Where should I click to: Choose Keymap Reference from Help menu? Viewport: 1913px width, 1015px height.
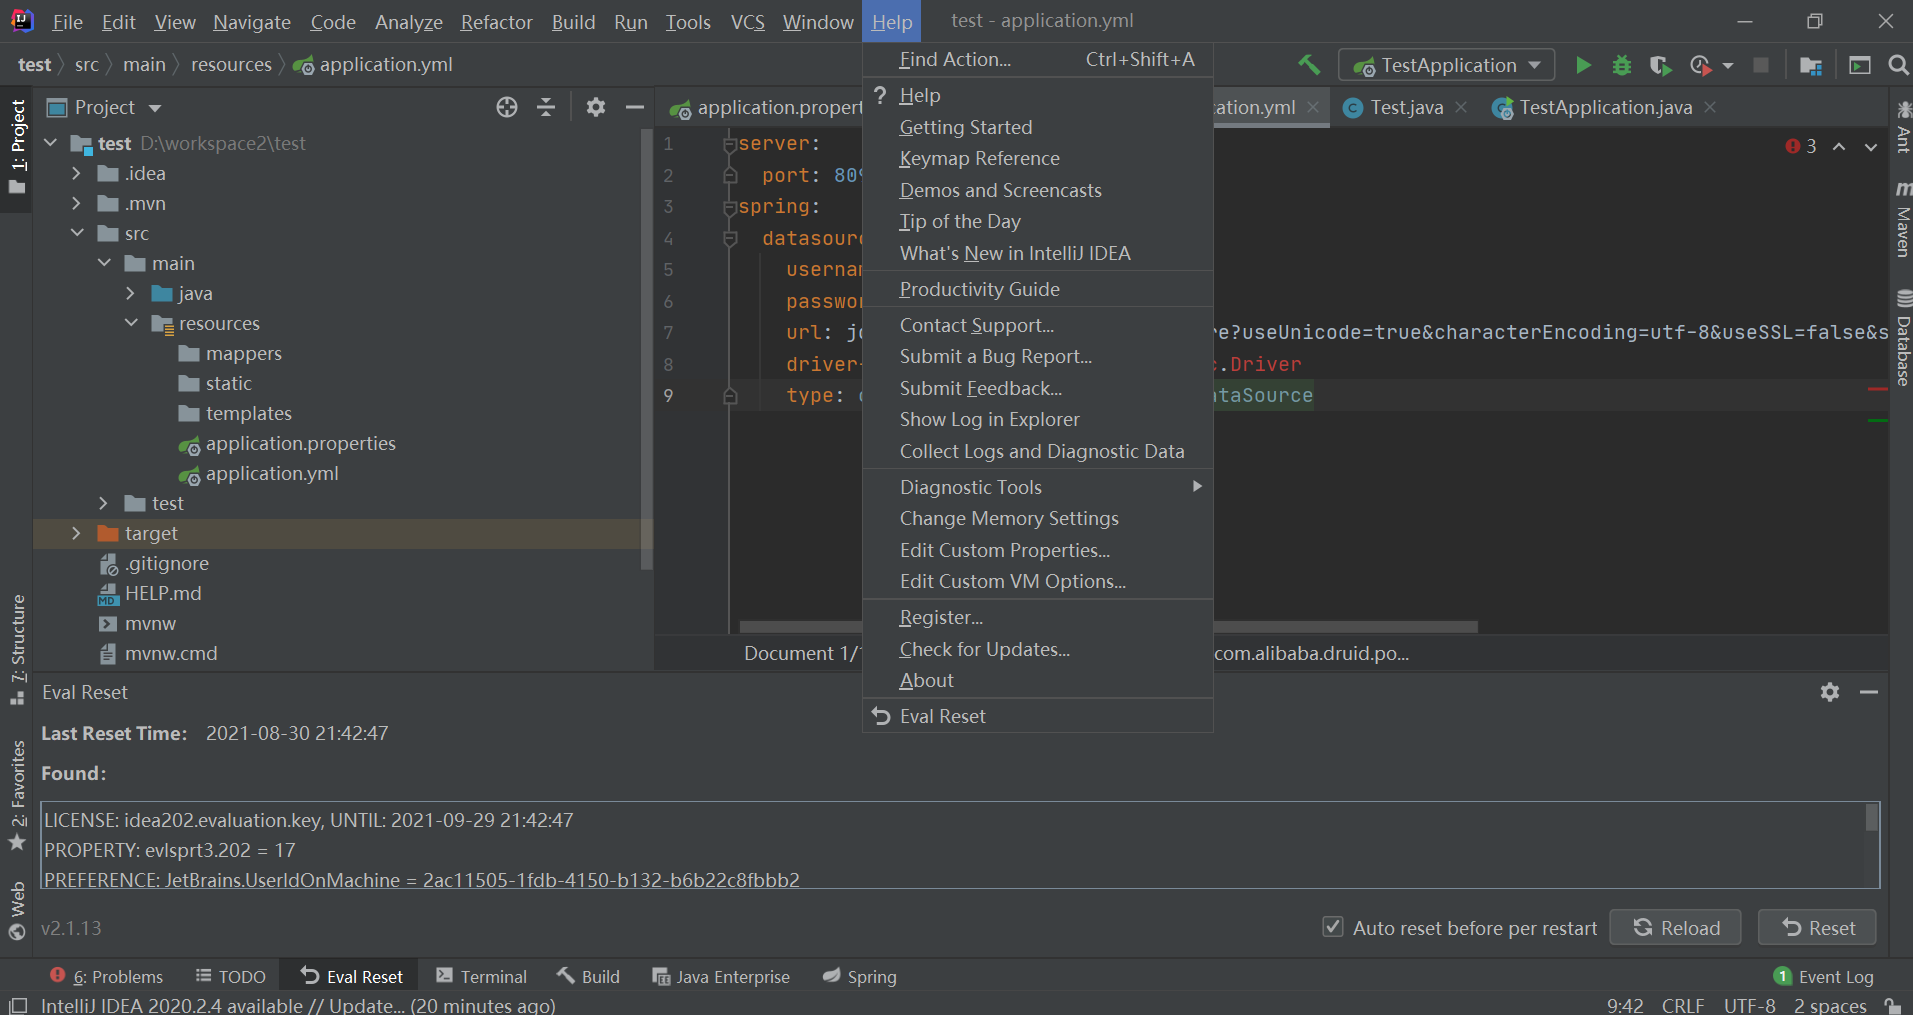1038,158
